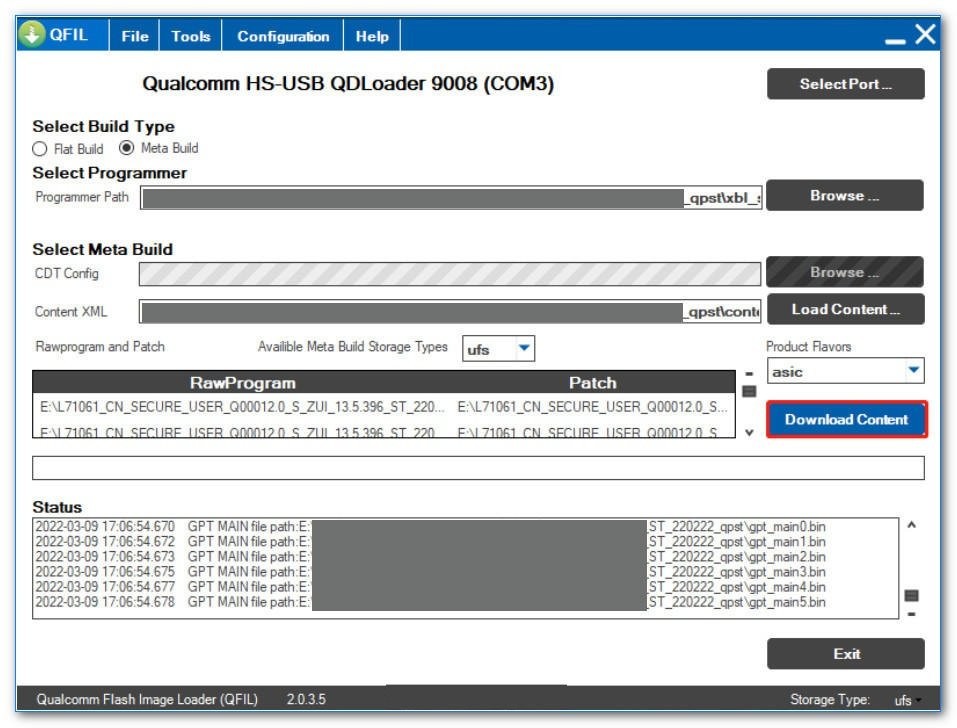Open the Storage Type dropdown in status bar

[x=907, y=700]
